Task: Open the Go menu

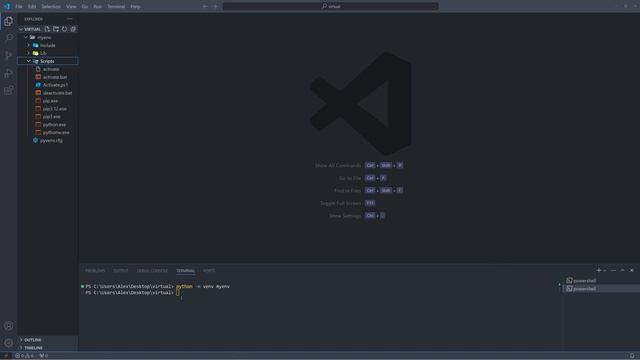Action: point(85,7)
